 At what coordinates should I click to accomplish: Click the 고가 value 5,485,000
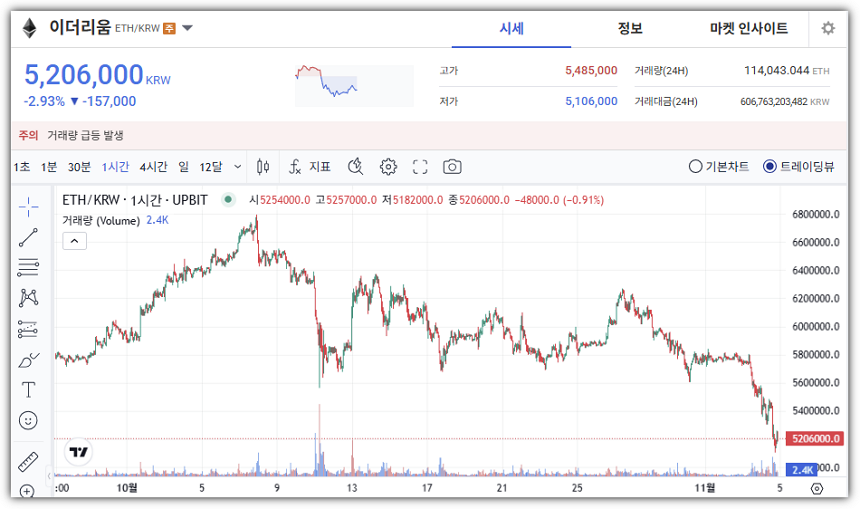(x=591, y=70)
